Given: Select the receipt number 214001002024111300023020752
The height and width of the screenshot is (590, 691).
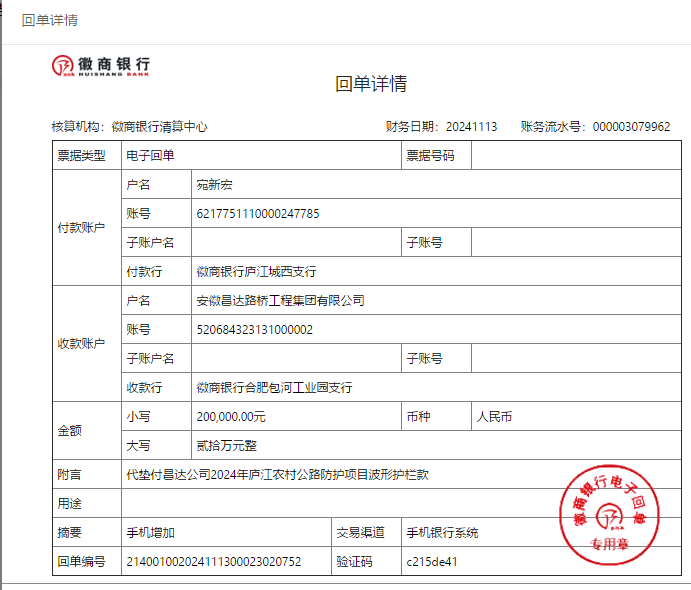Looking at the screenshot, I should (x=213, y=561).
